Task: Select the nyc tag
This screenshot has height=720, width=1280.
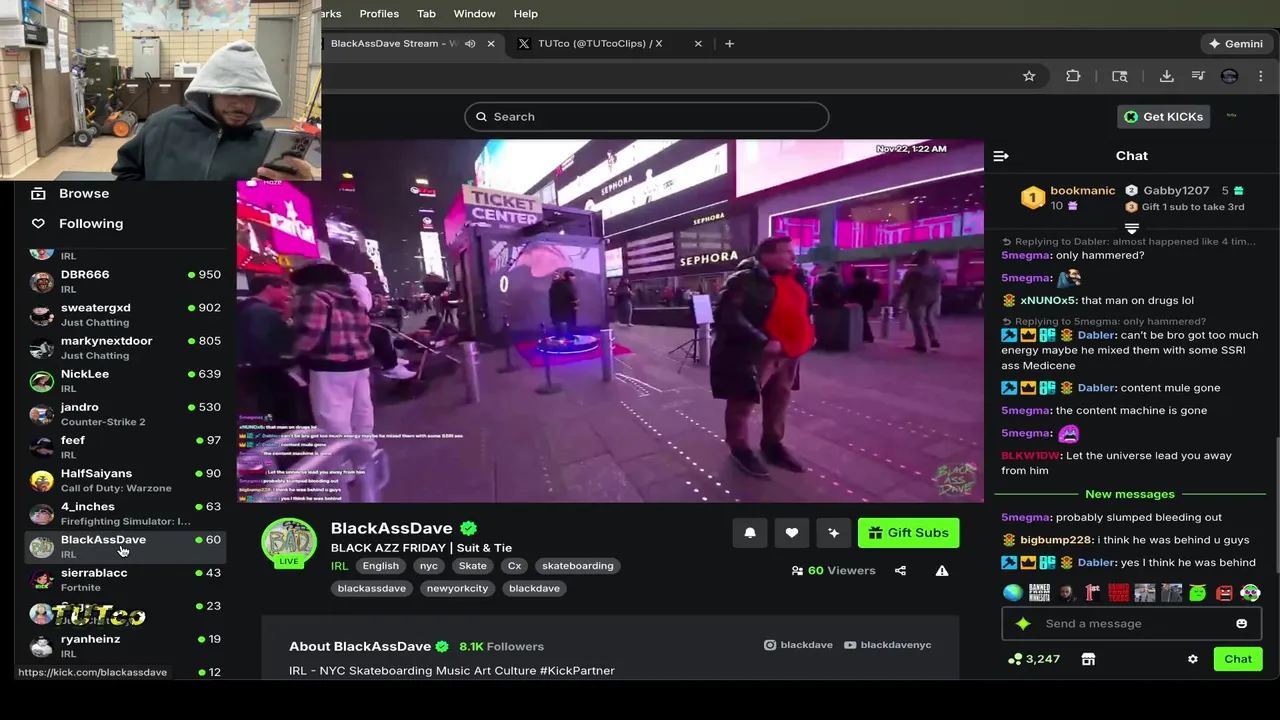Action: coord(429,566)
